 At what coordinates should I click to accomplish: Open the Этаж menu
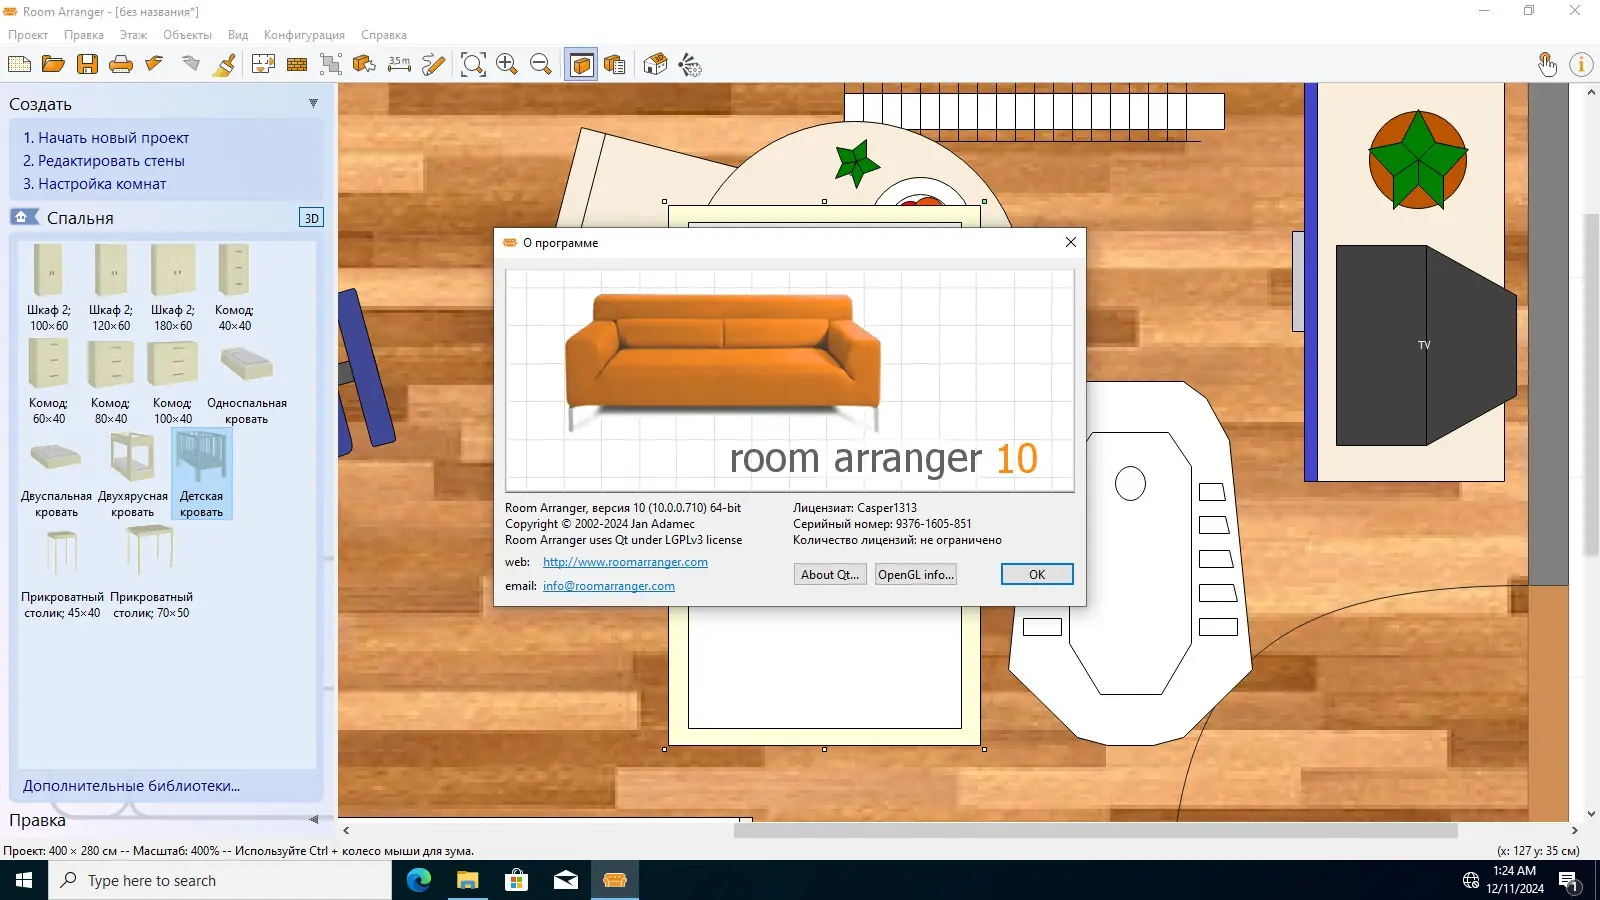coord(133,35)
